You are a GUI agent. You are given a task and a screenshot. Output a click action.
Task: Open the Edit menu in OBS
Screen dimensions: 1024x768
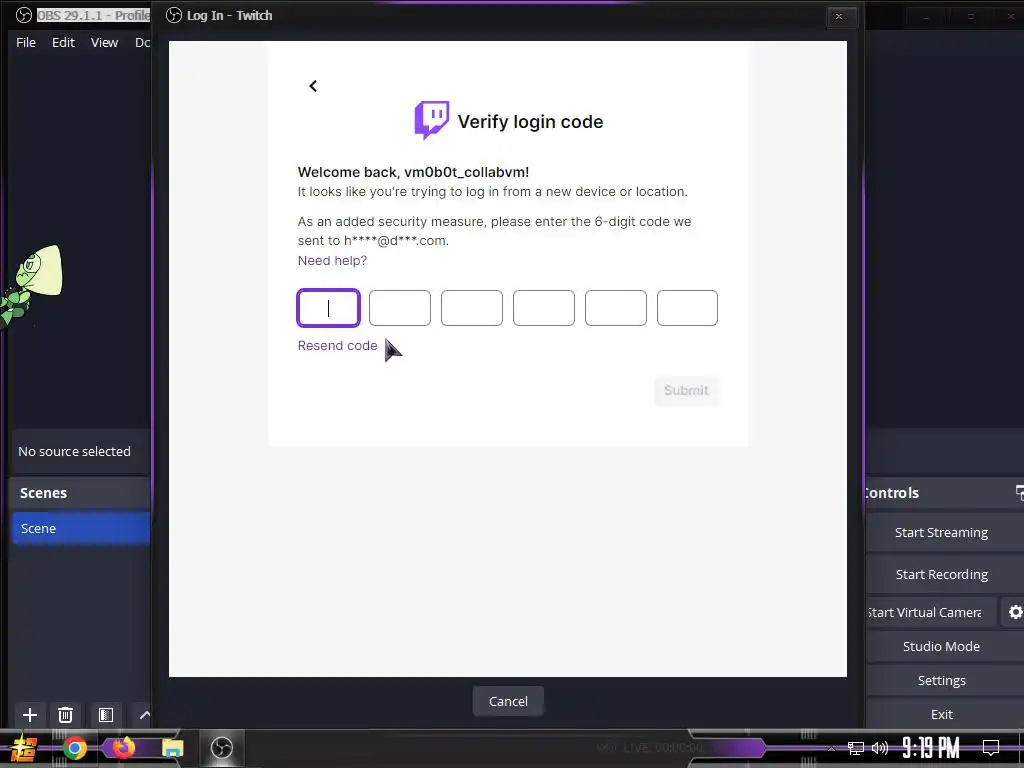coord(63,42)
